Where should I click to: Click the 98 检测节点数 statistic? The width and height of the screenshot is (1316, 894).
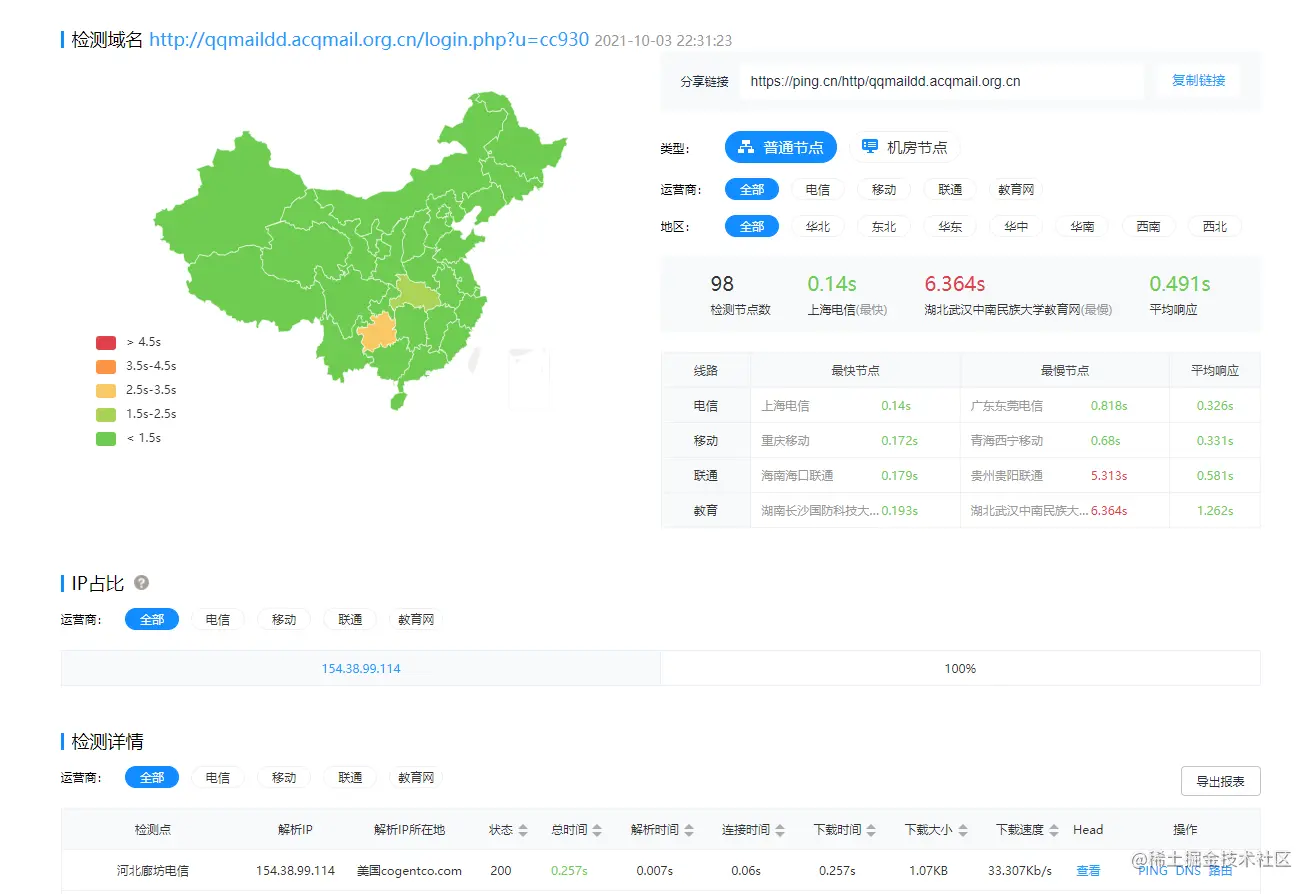[x=722, y=284]
